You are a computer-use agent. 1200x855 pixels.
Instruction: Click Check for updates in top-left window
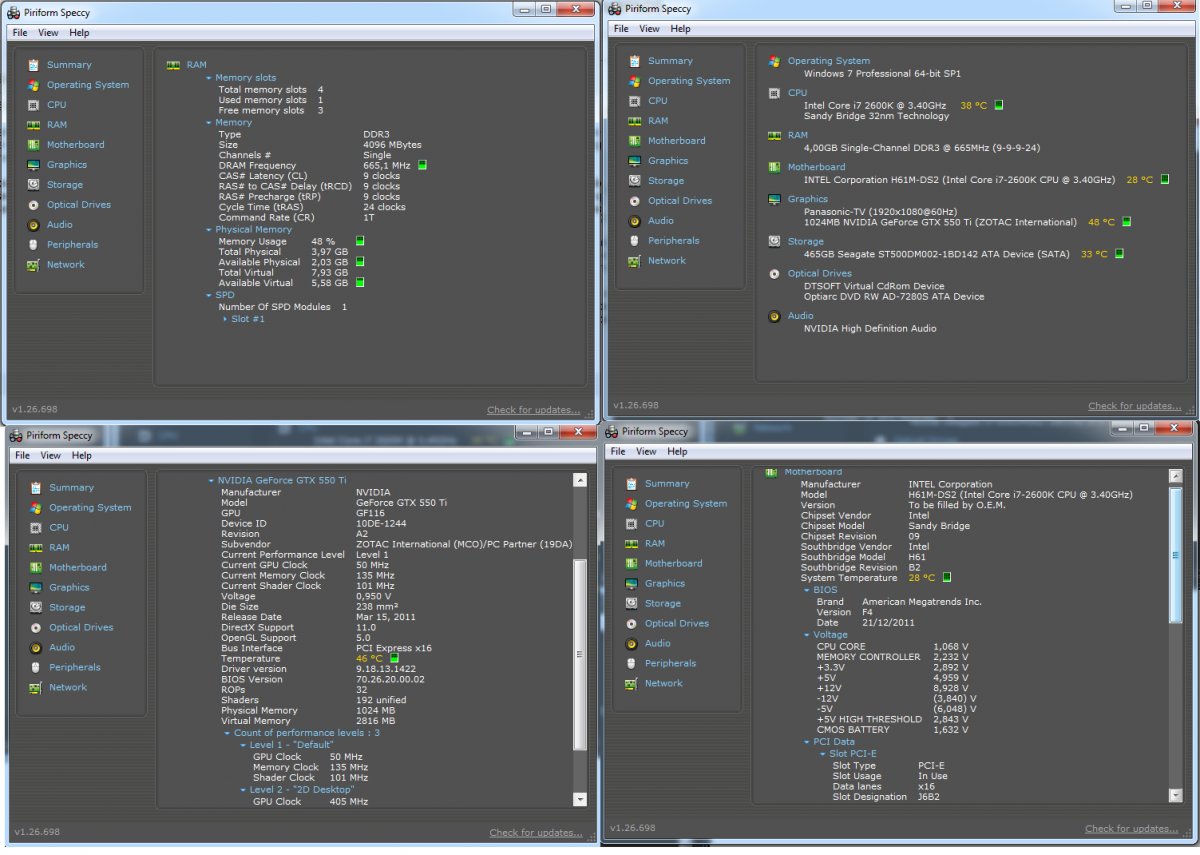tap(533, 410)
